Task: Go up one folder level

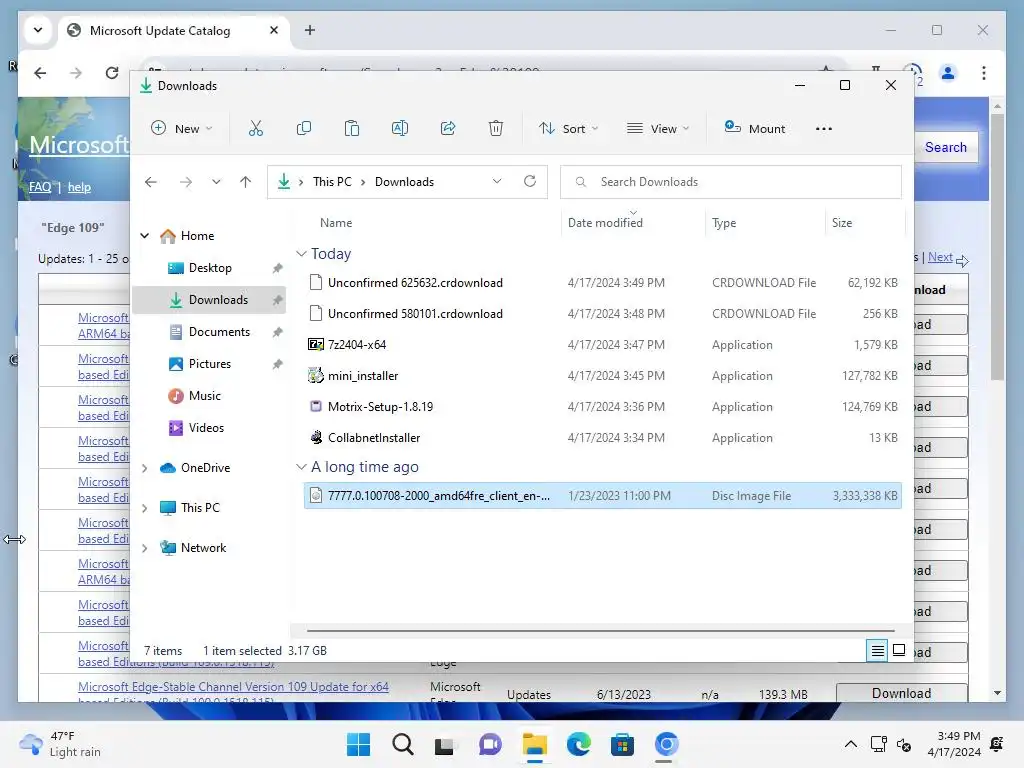Action: coord(246,182)
